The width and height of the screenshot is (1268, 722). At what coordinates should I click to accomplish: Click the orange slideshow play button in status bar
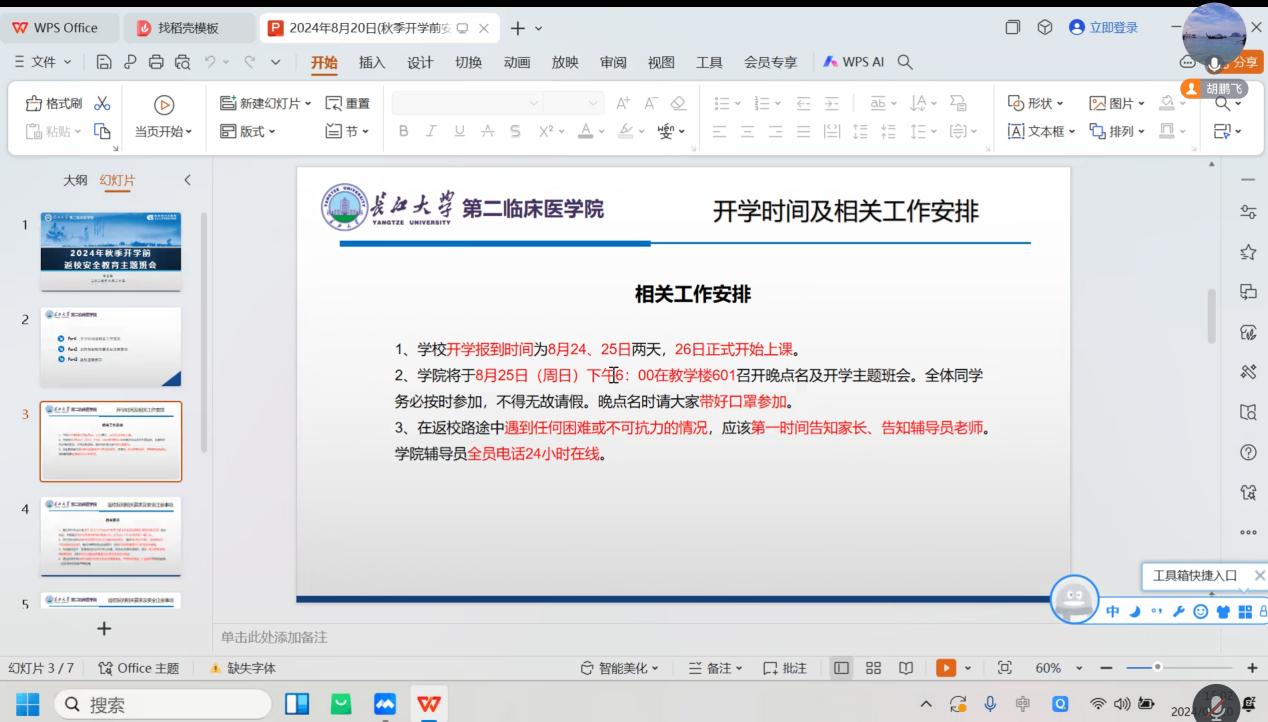click(946, 668)
